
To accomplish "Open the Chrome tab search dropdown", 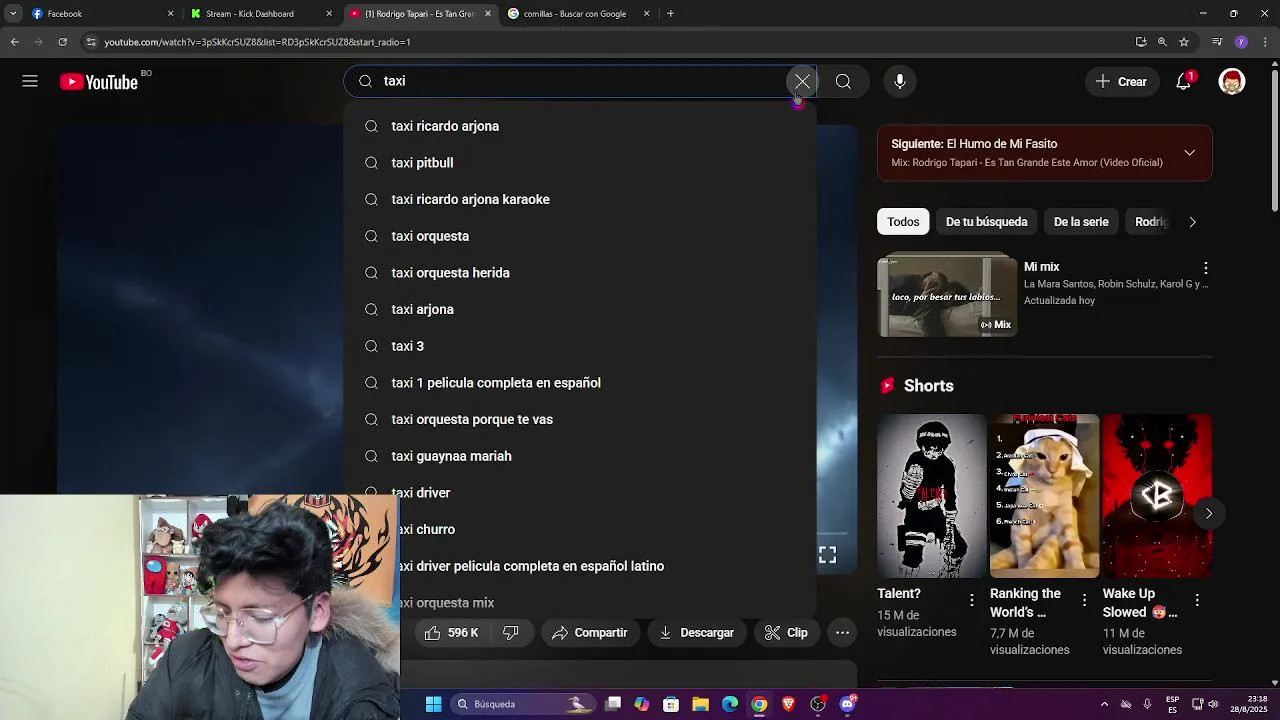I will click(12, 14).
